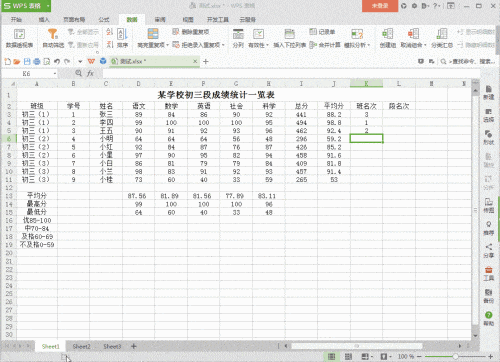Open the 数据透视表 pivot table tool
The width and height of the screenshot is (500, 362).
[19, 38]
